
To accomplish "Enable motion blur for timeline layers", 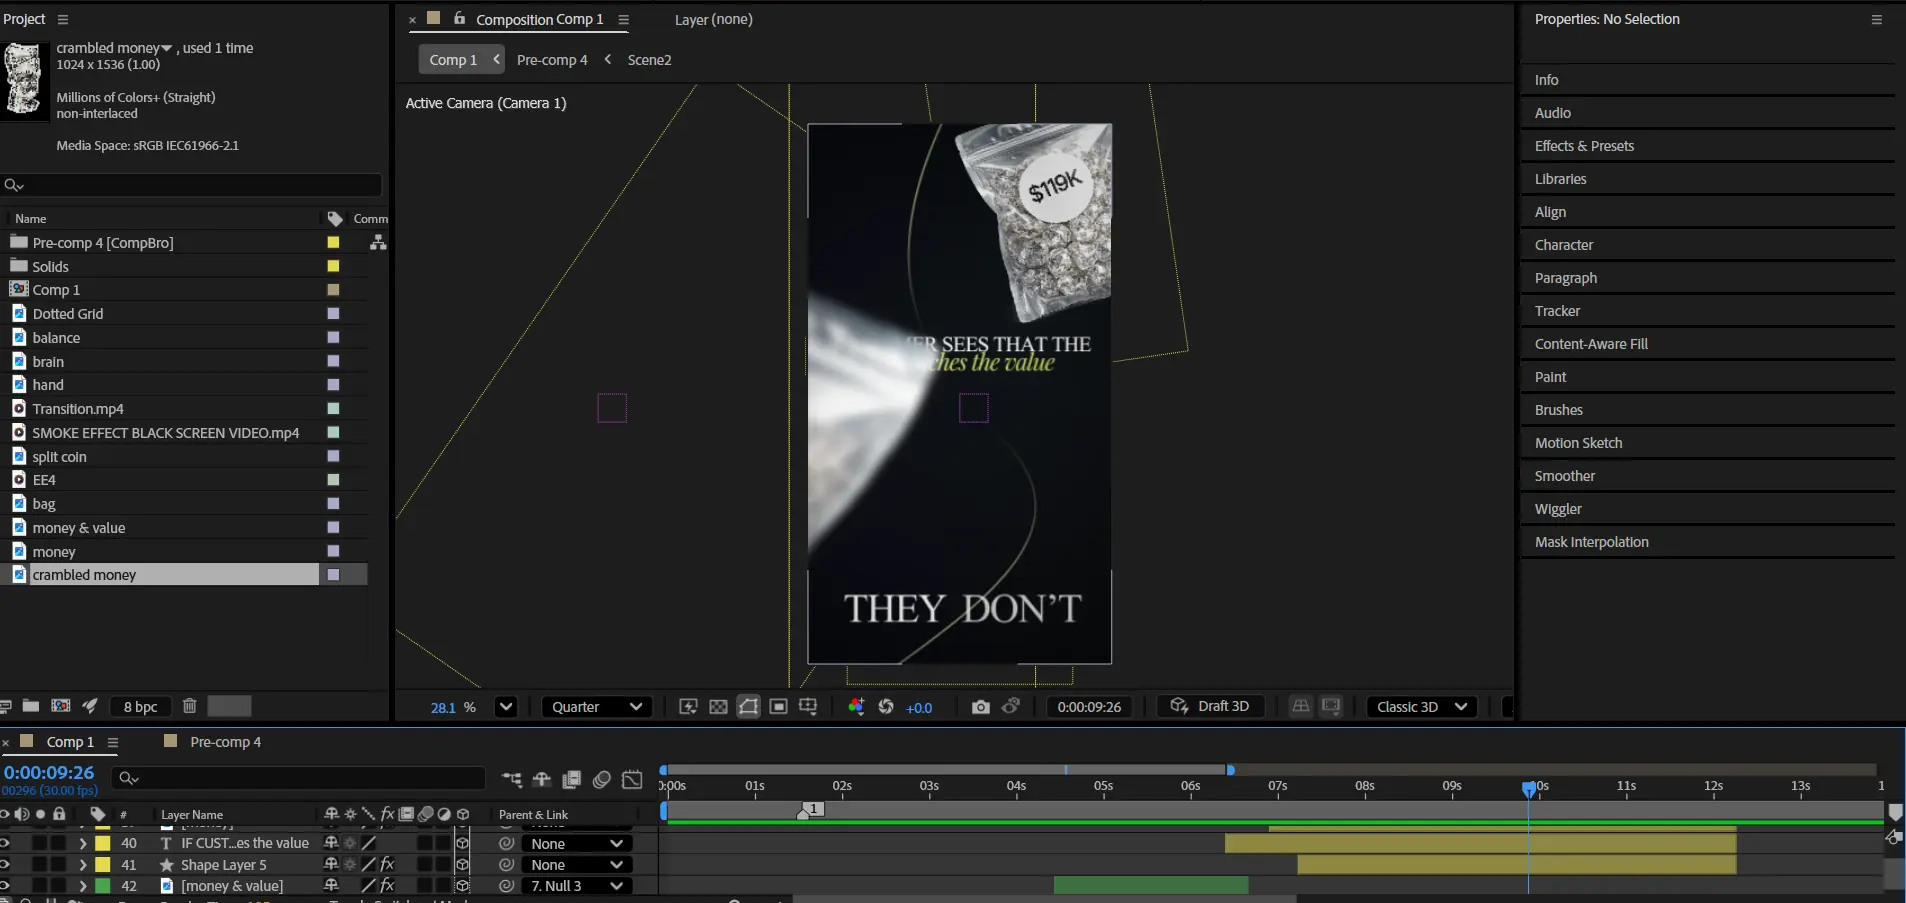I will [602, 779].
